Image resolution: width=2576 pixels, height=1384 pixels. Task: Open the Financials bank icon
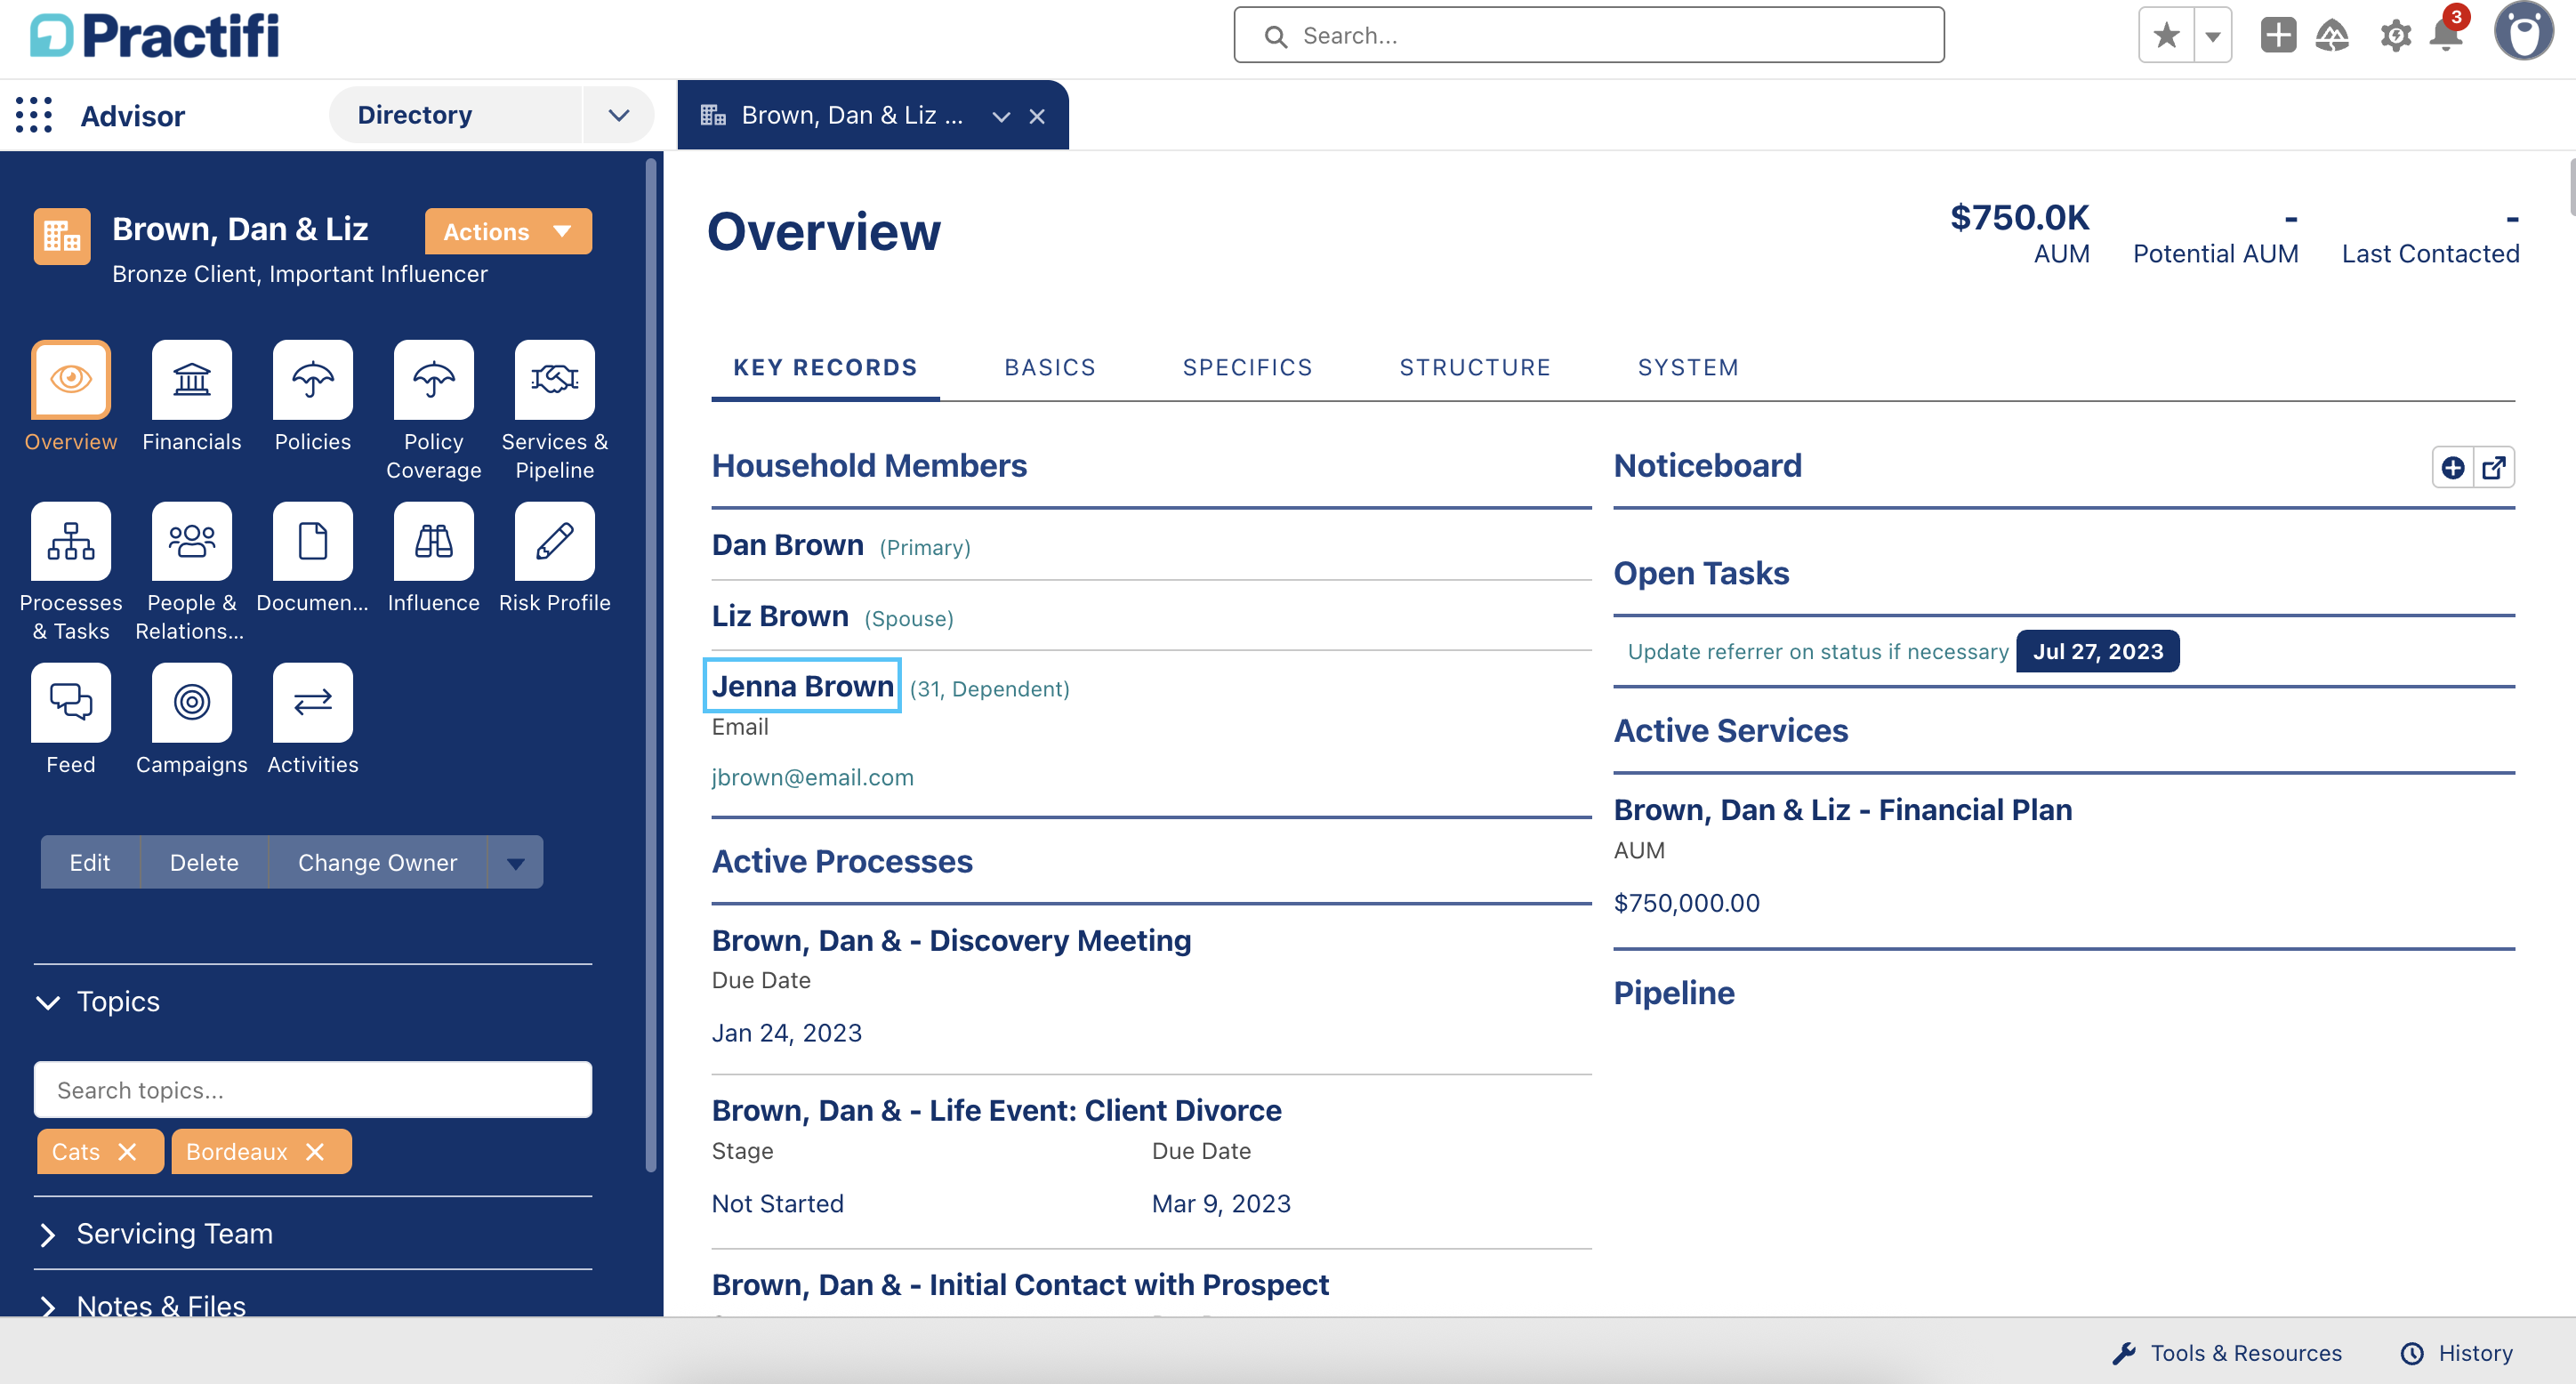tap(191, 379)
